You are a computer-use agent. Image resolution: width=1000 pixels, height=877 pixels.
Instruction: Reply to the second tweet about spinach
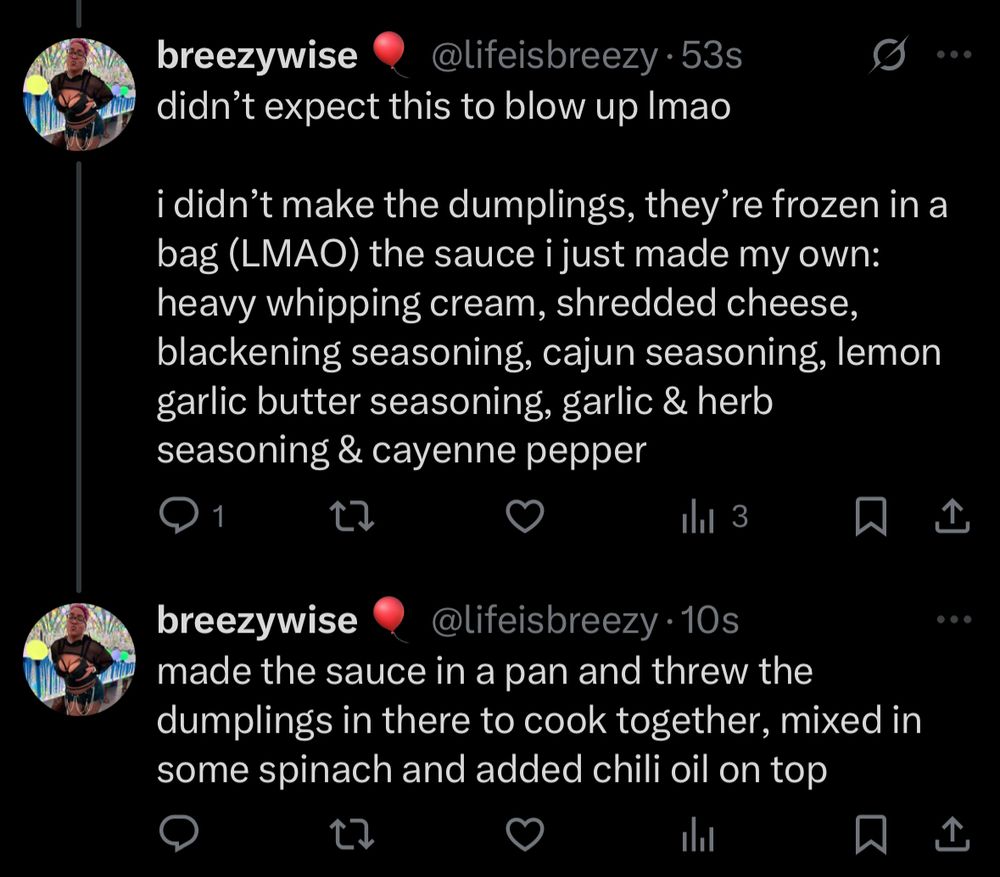(x=178, y=832)
